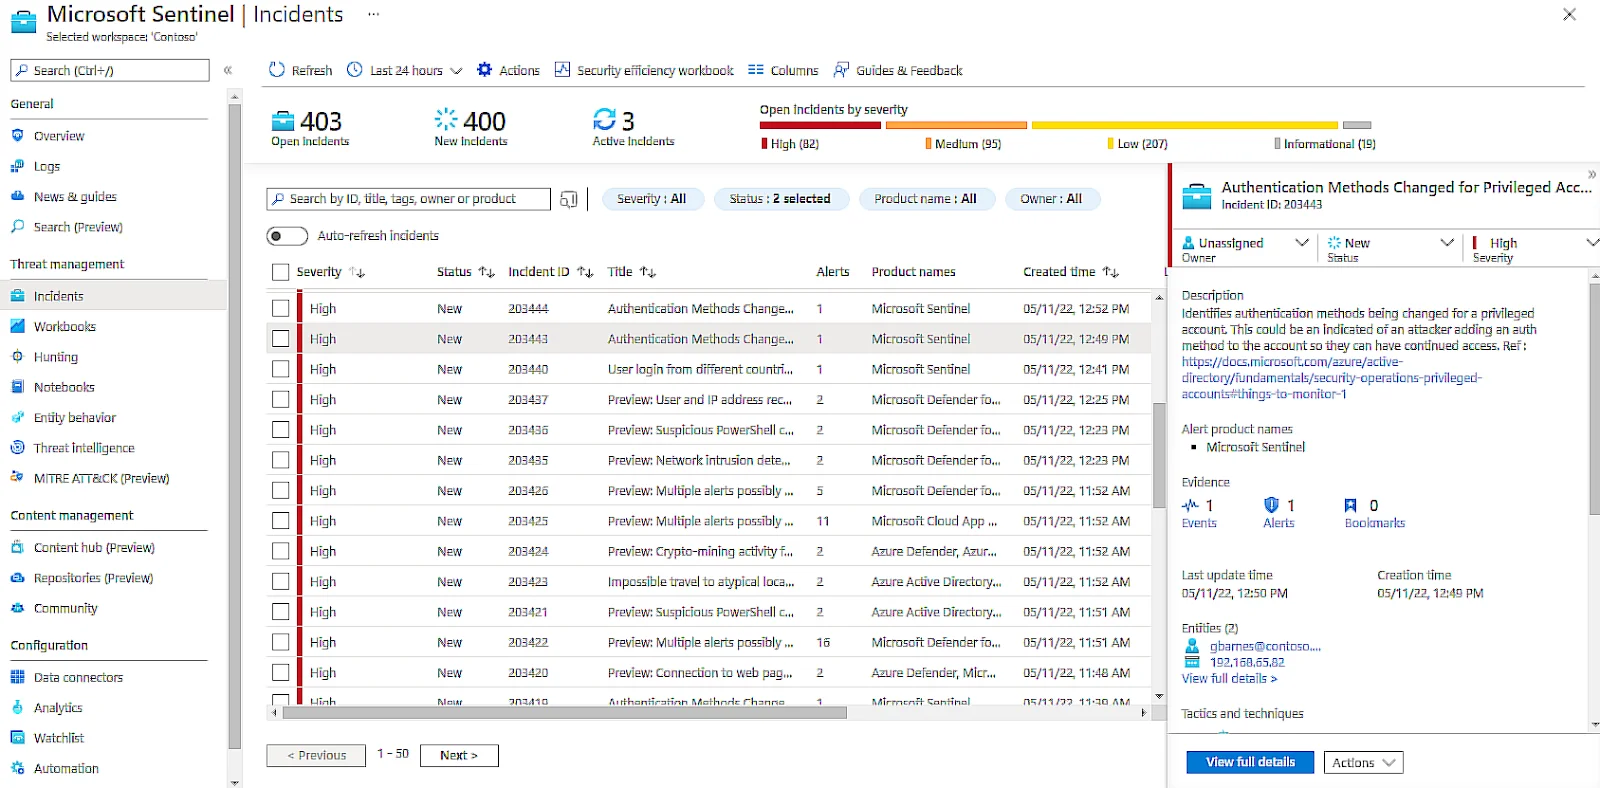Click the Data connectors grid icon
Image resolution: width=1600 pixels, height=788 pixels.
(17, 677)
